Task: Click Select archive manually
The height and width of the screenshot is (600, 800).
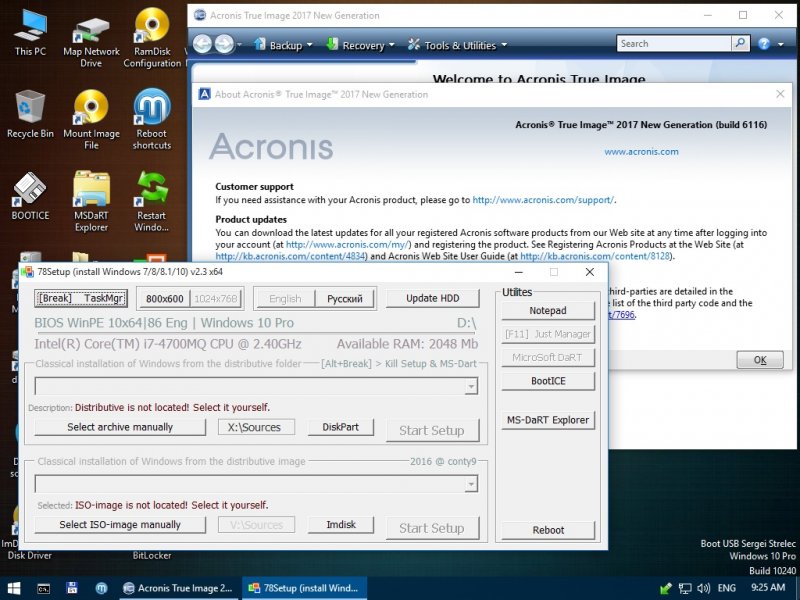Action: (120, 427)
